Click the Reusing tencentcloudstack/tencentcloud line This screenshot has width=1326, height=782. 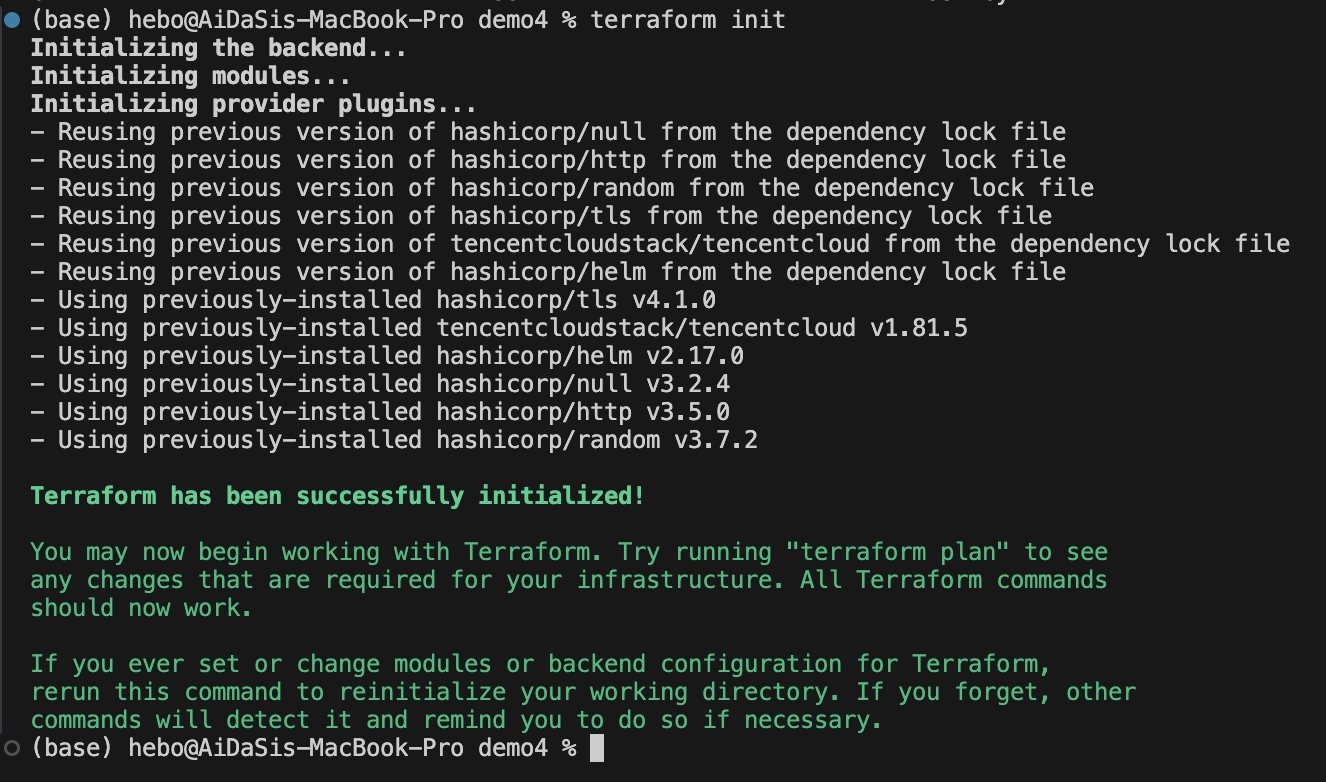(660, 244)
